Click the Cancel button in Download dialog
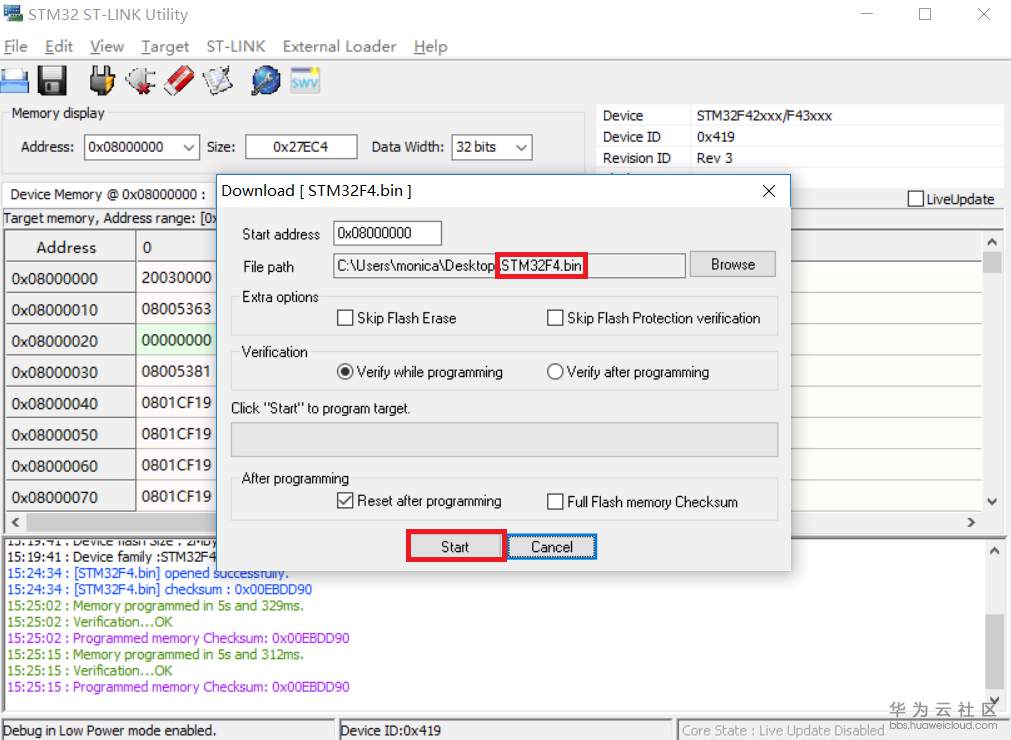Image resolution: width=1011 pixels, height=740 pixels. point(552,547)
